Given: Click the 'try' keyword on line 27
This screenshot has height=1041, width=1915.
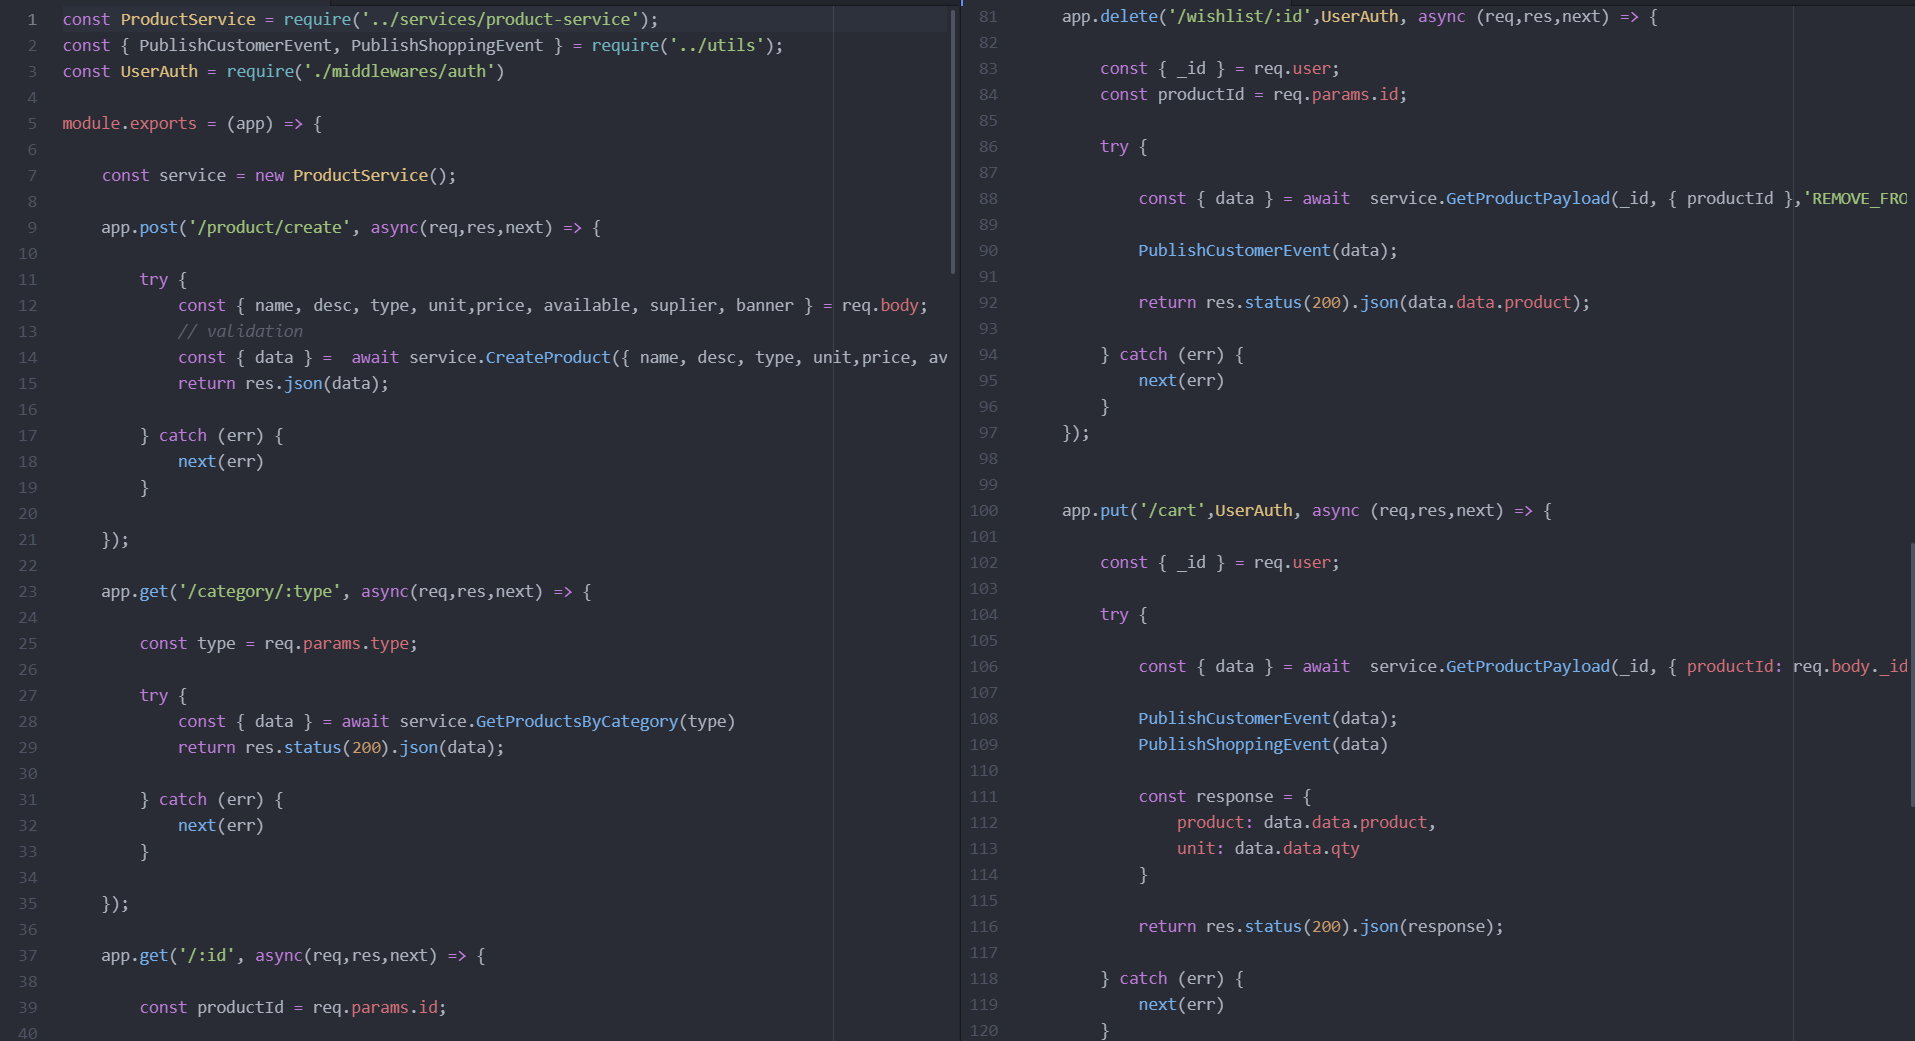Looking at the screenshot, I should point(154,695).
